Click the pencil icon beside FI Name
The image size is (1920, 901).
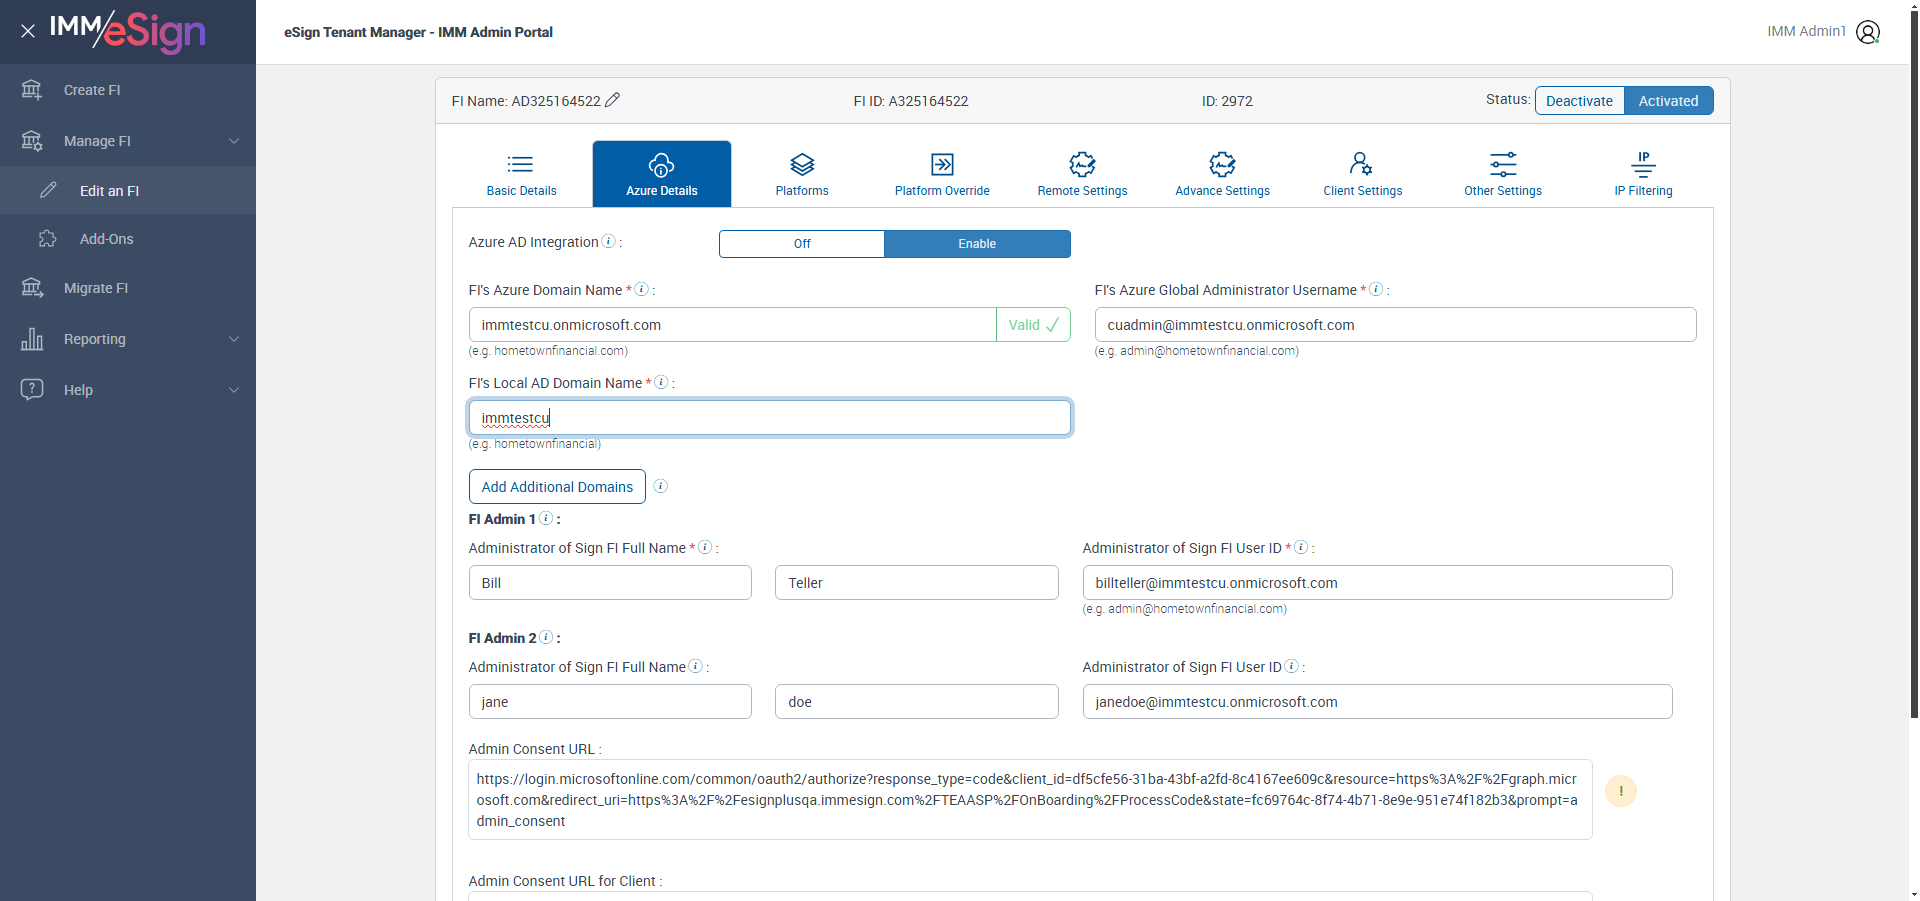pyautogui.click(x=613, y=100)
